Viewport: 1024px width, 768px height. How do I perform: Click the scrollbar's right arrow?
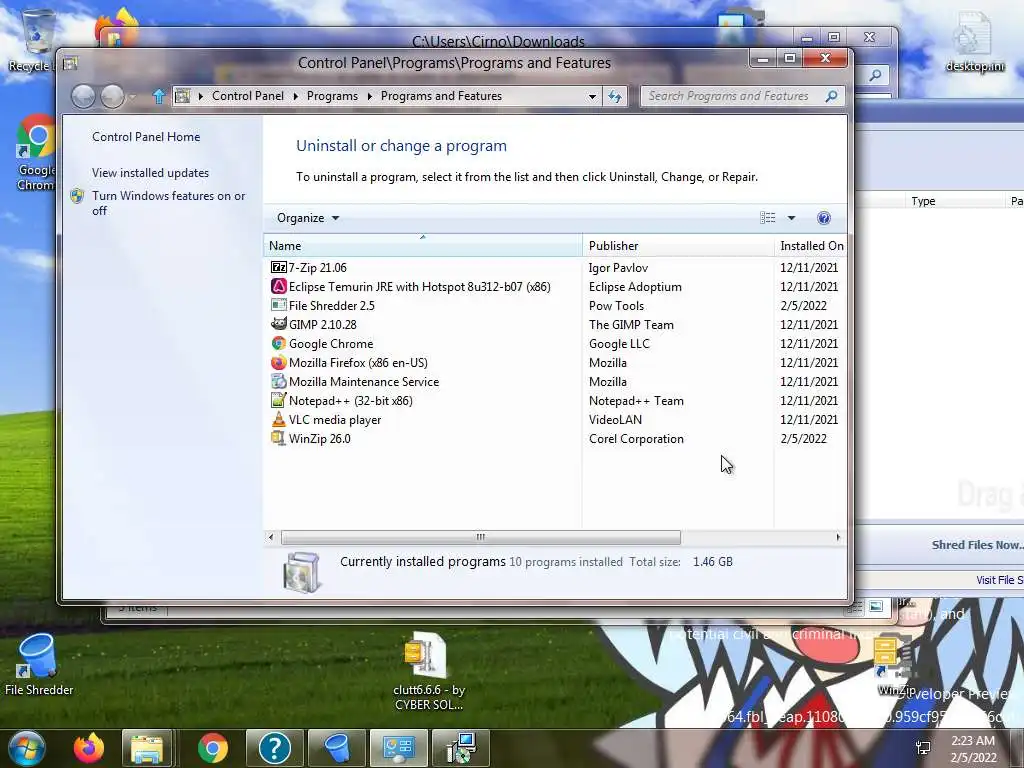tap(838, 537)
